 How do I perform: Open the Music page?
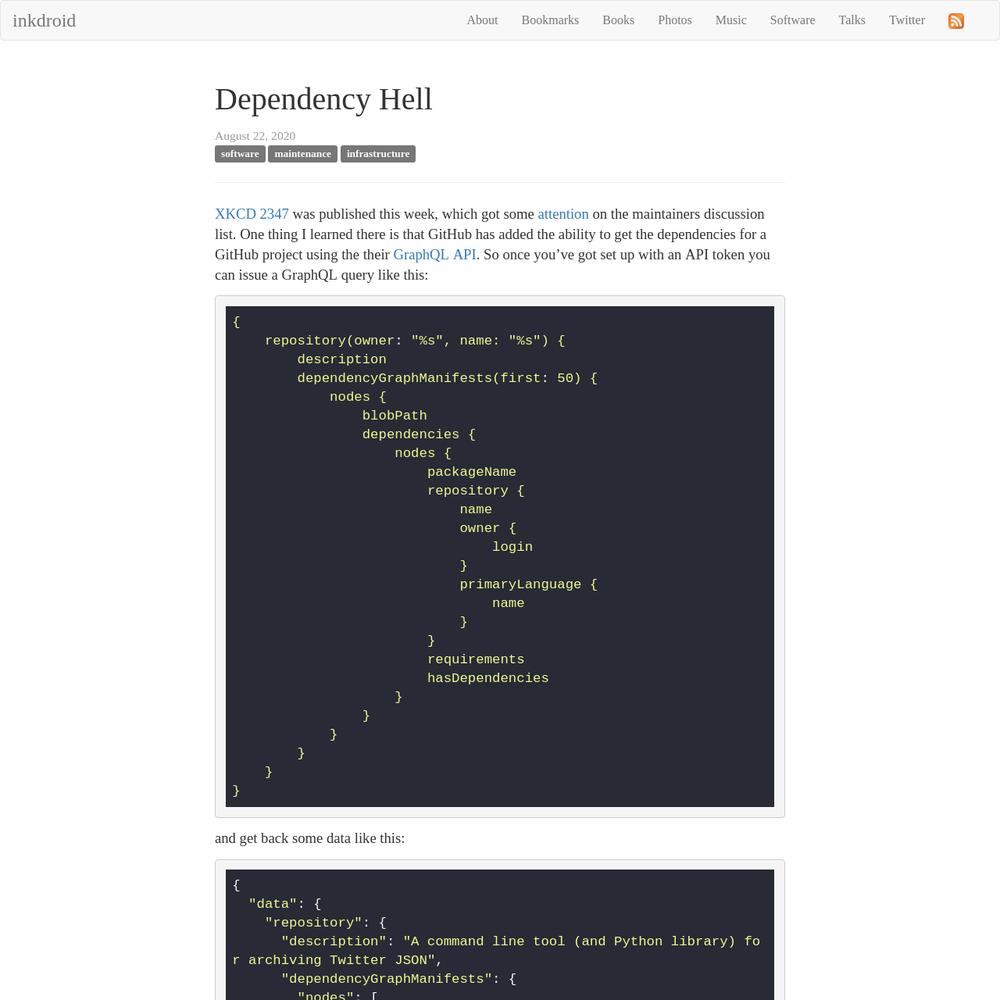click(730, 20)
